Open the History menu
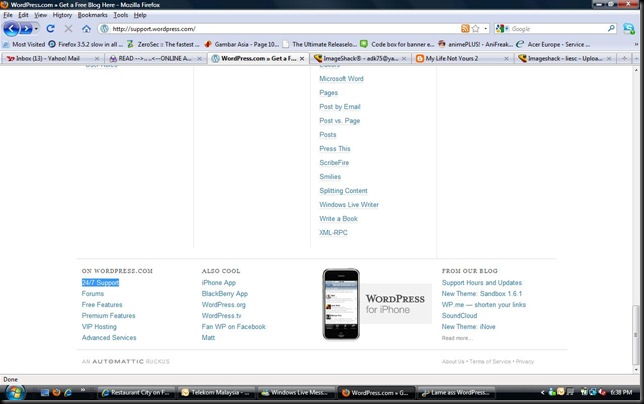This screenshot has height=404, width=644. pos(62,15)
